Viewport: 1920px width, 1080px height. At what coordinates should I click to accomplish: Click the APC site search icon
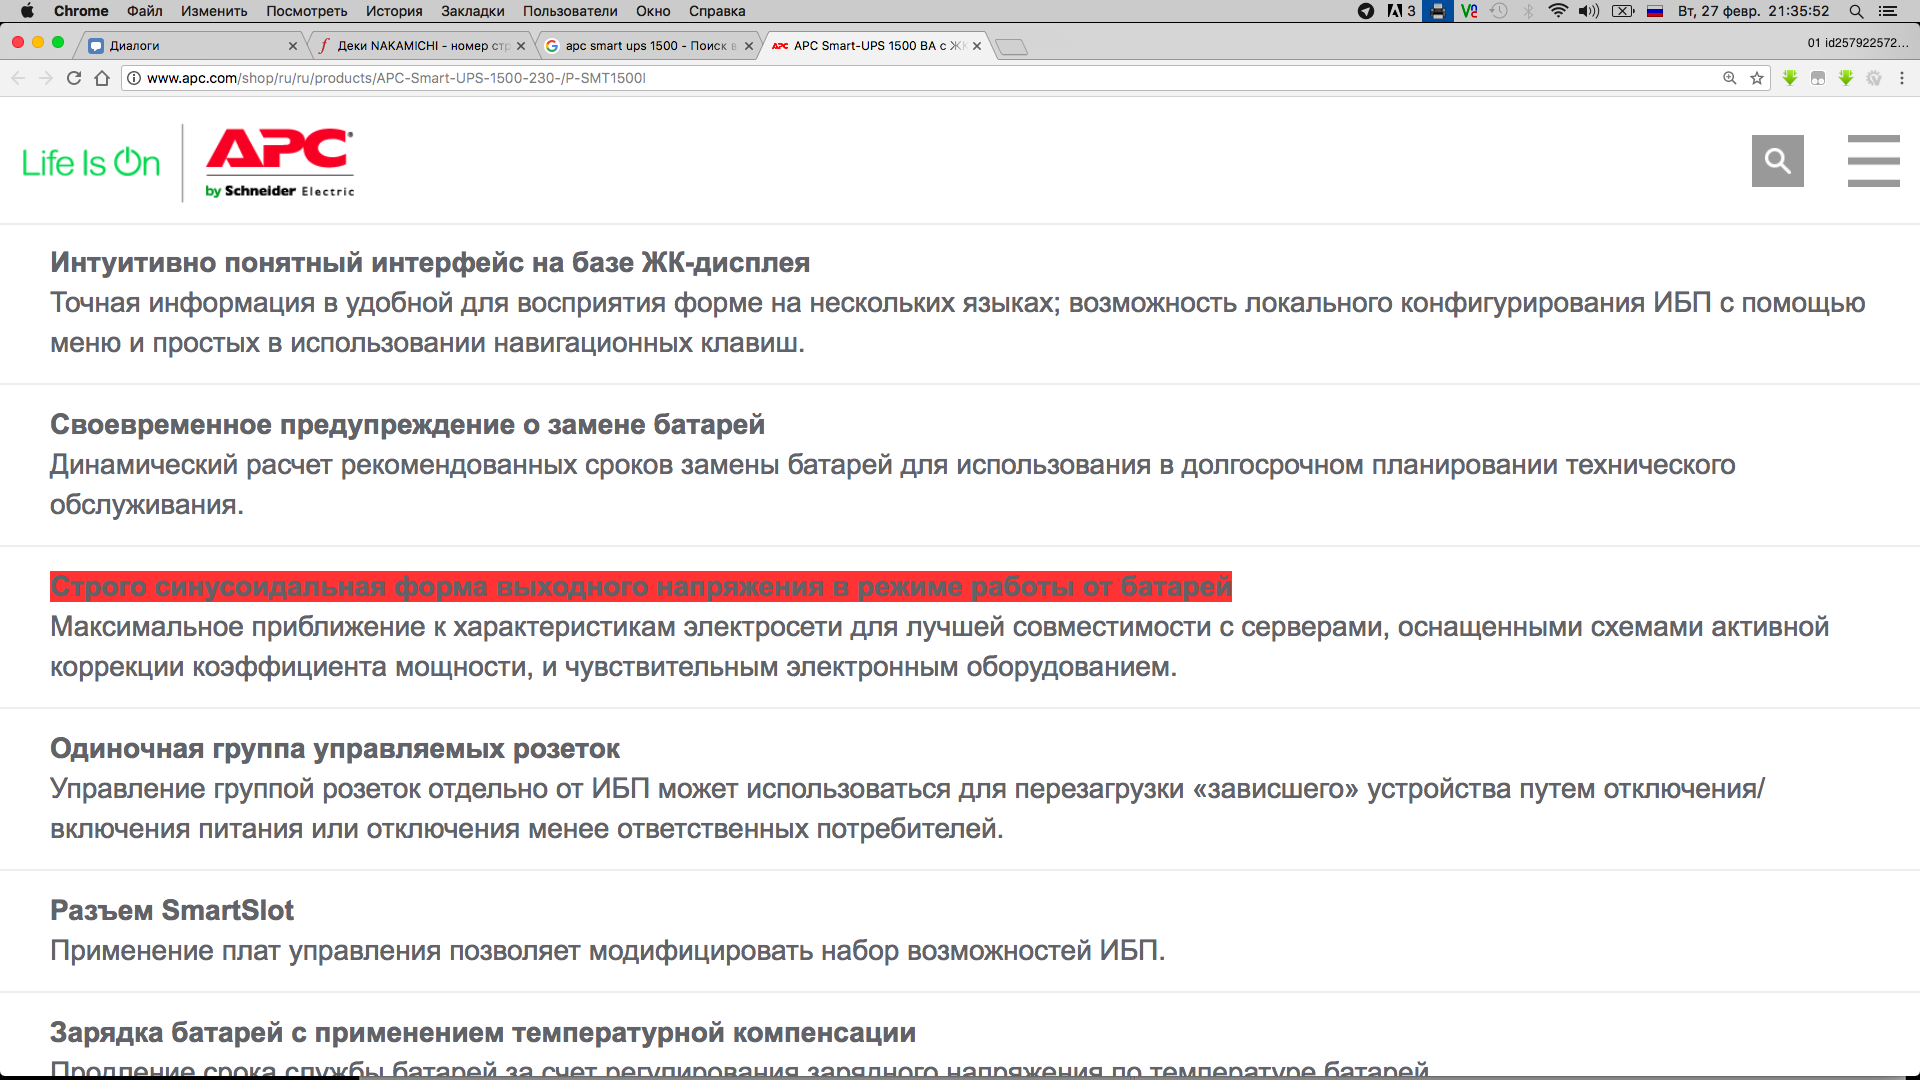(1777, 161)
